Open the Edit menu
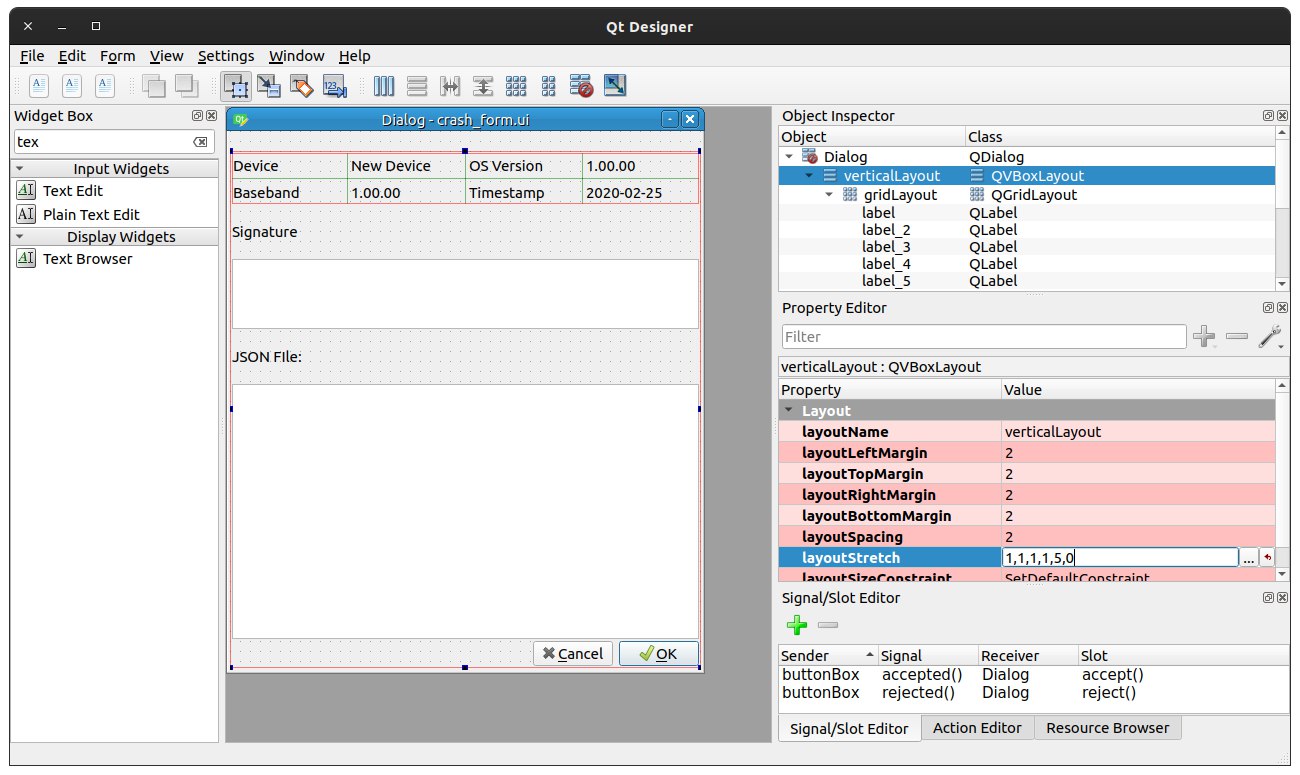Screen dimensions: 1300x775 pos(72,56)
